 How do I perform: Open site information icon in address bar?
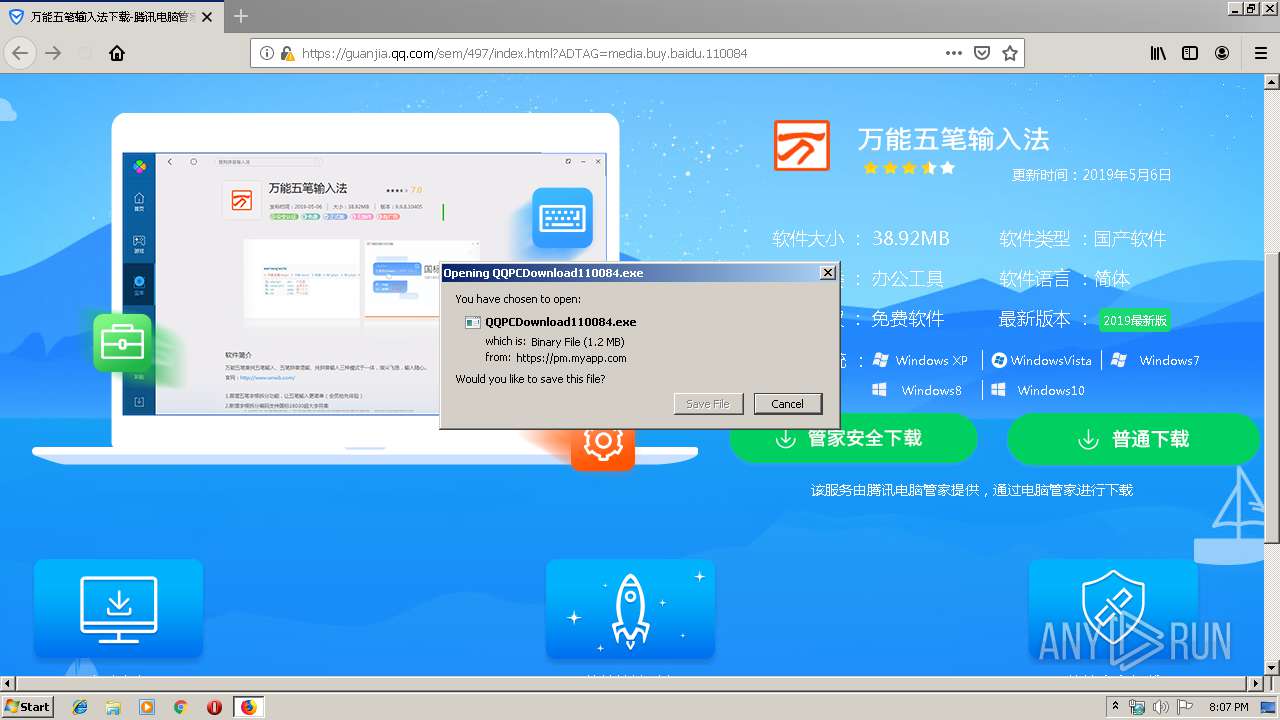pos(267,53)
